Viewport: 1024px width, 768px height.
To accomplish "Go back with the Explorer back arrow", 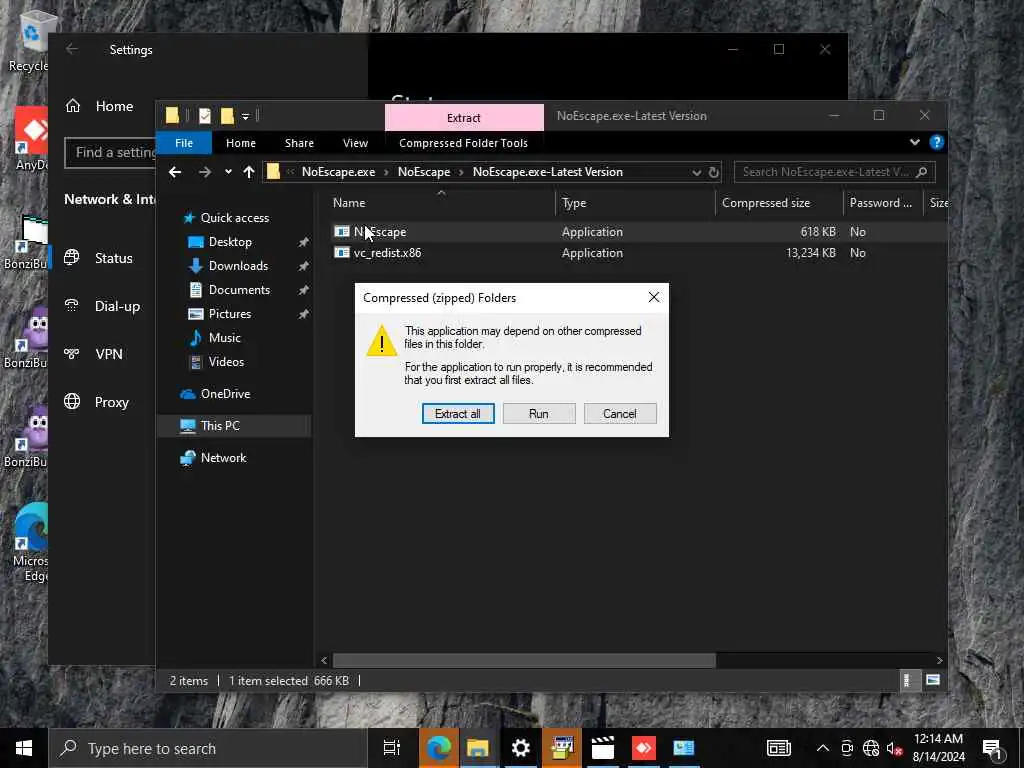I will [x=175, y=172].
